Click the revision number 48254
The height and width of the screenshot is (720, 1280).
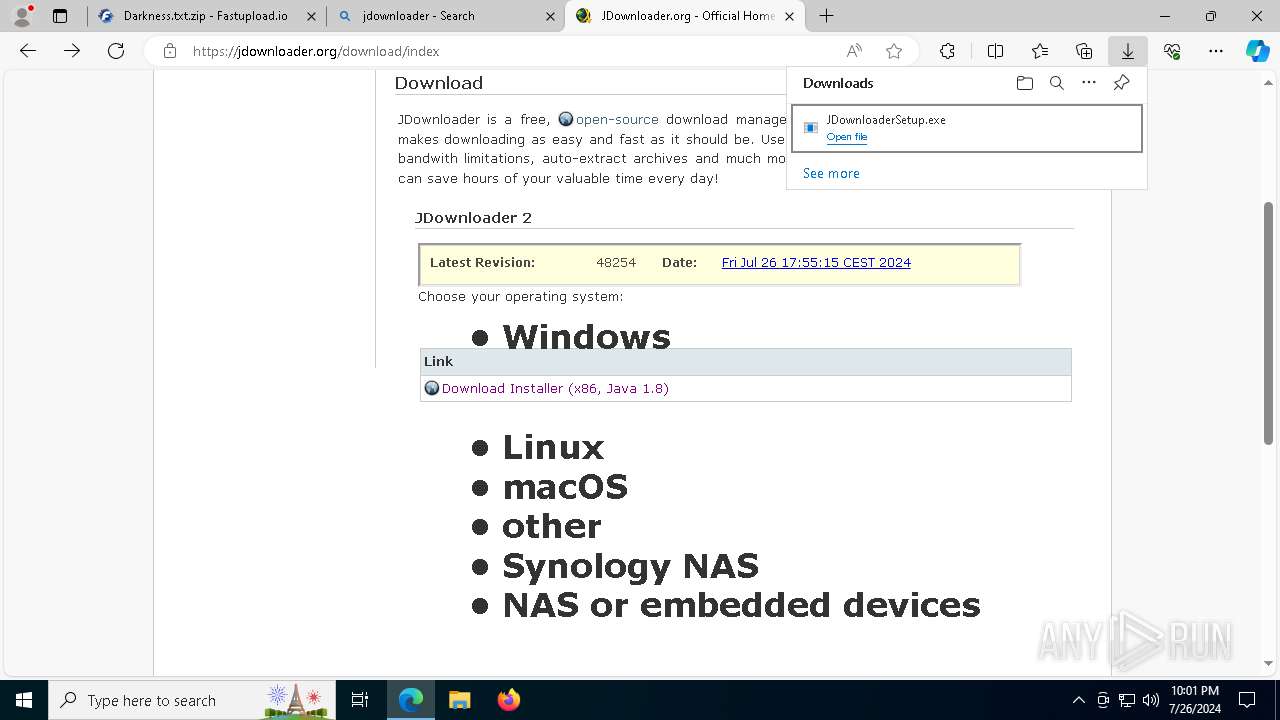tap(616, 263)
